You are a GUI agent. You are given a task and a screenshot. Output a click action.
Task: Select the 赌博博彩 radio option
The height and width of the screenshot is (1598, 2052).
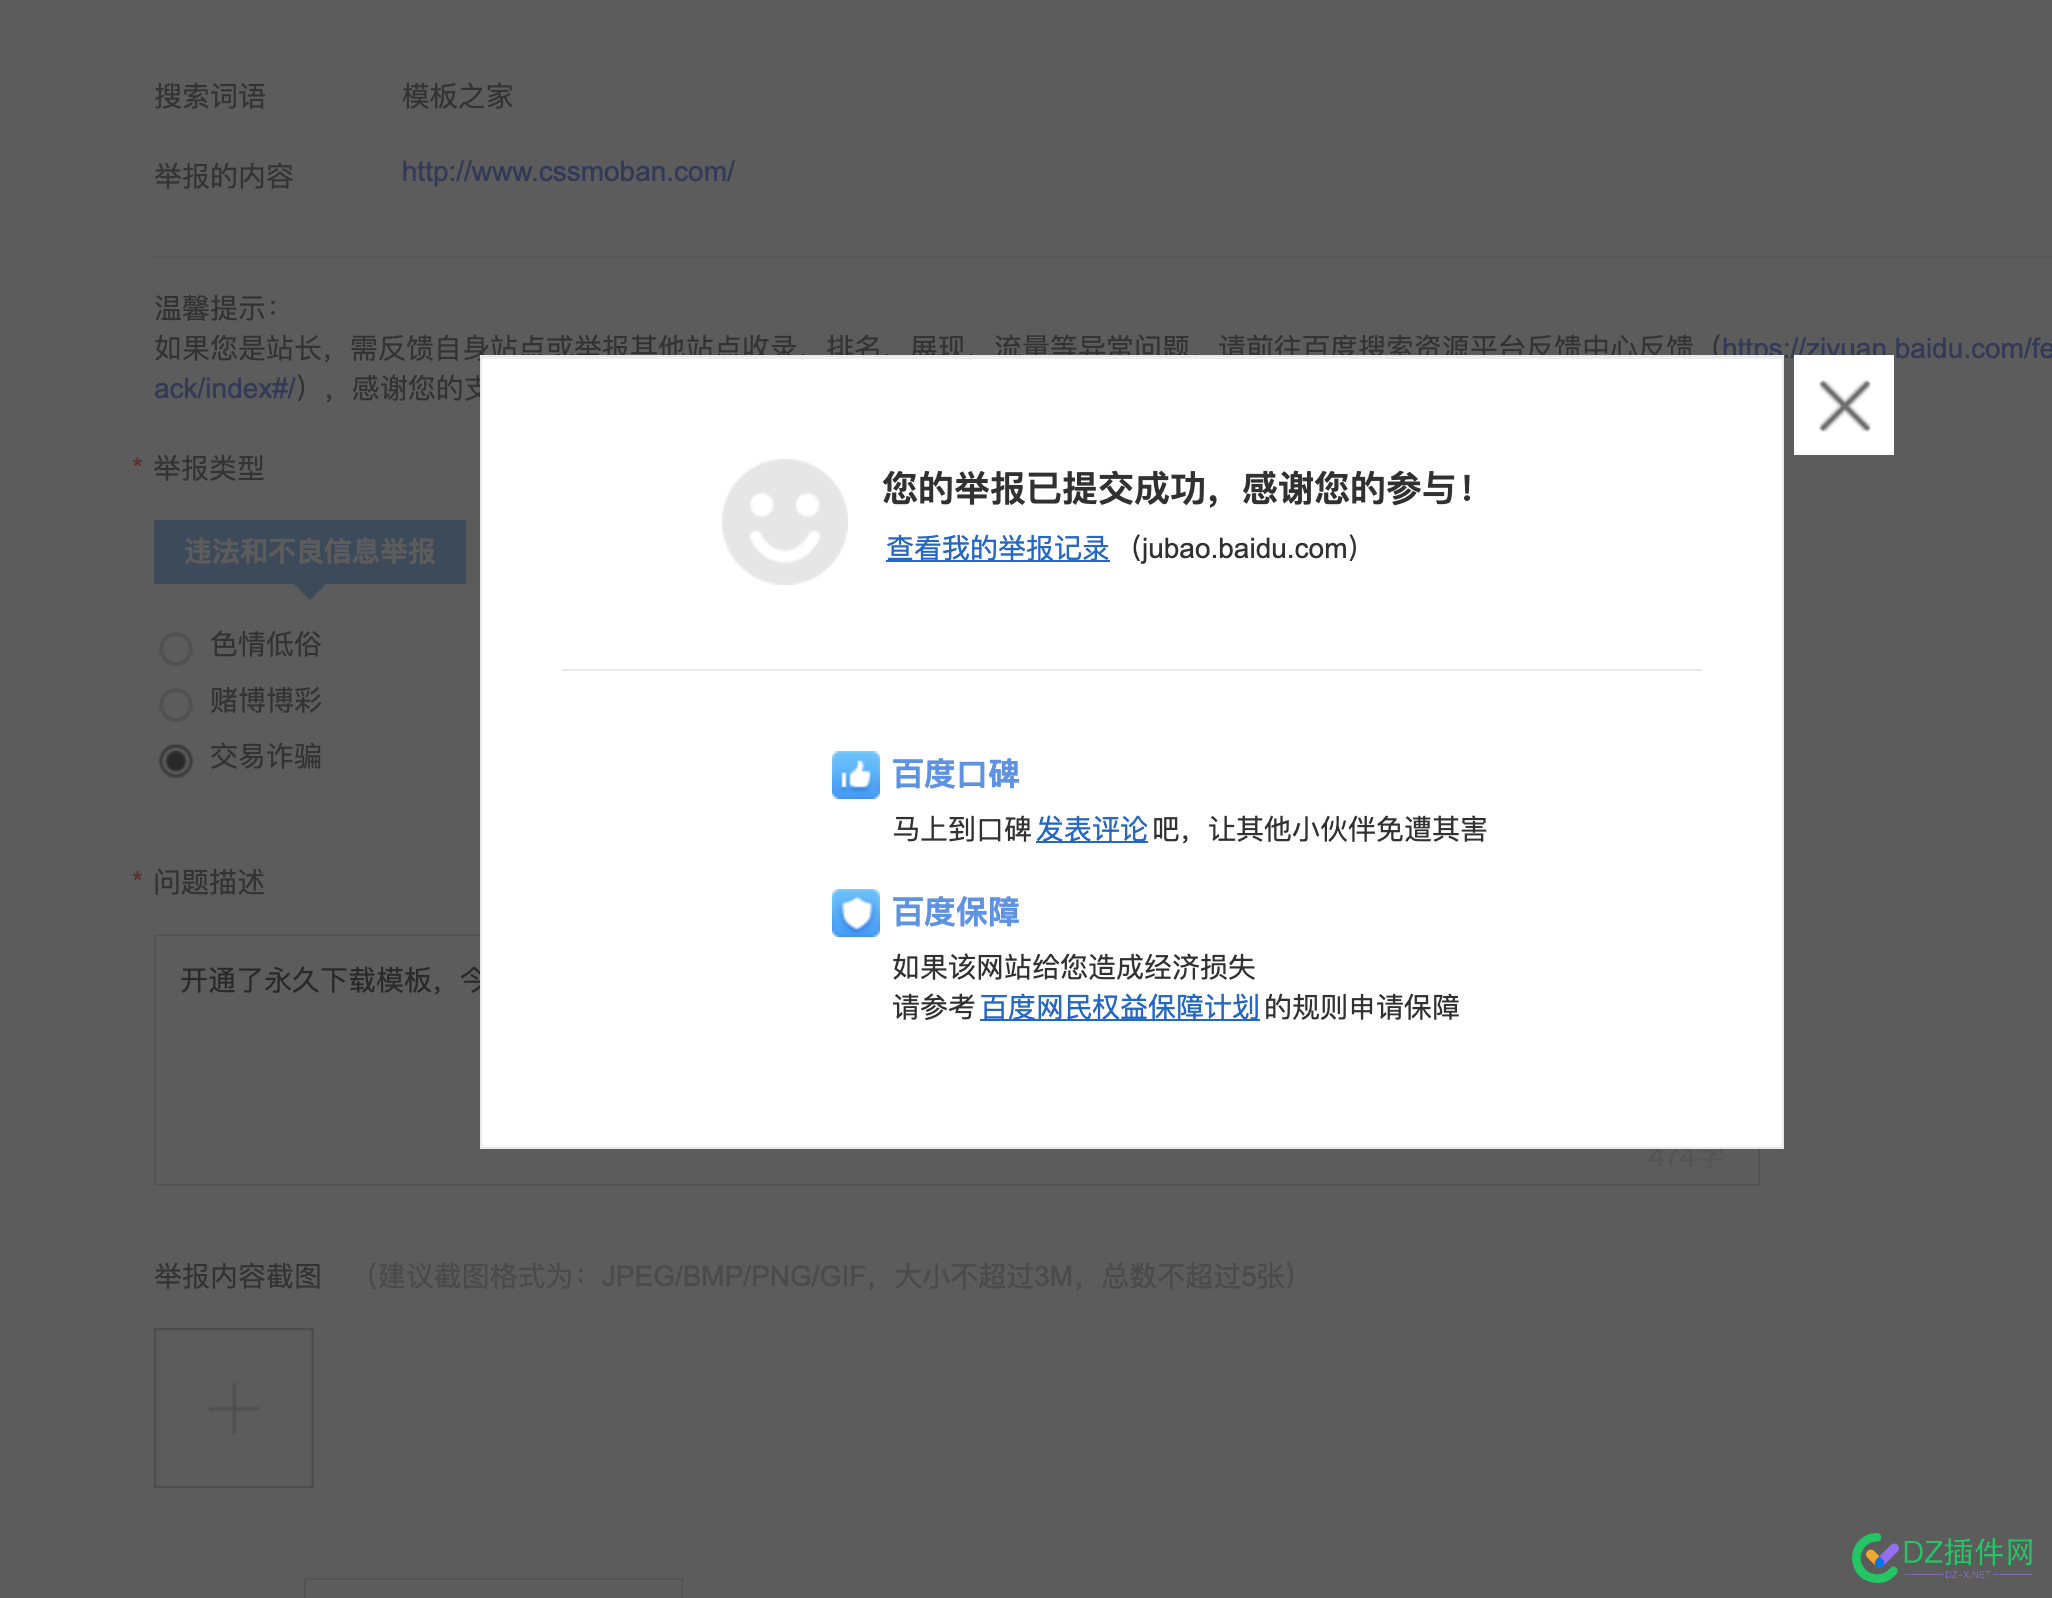(176, 704)
